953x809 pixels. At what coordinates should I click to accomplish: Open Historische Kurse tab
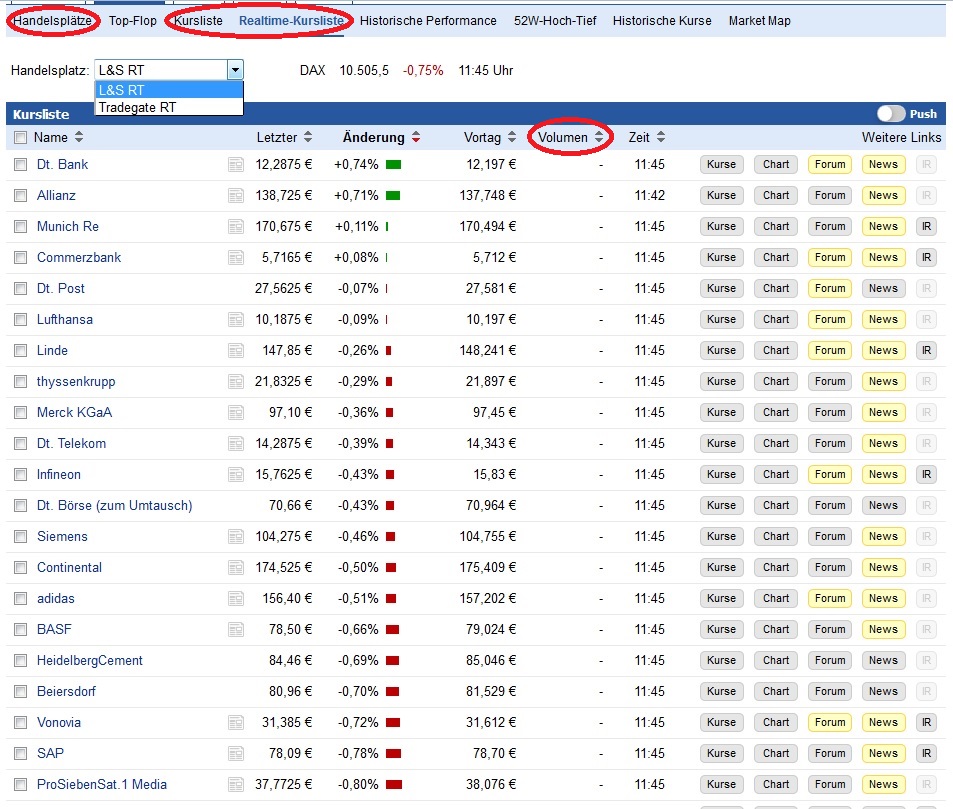662,21
